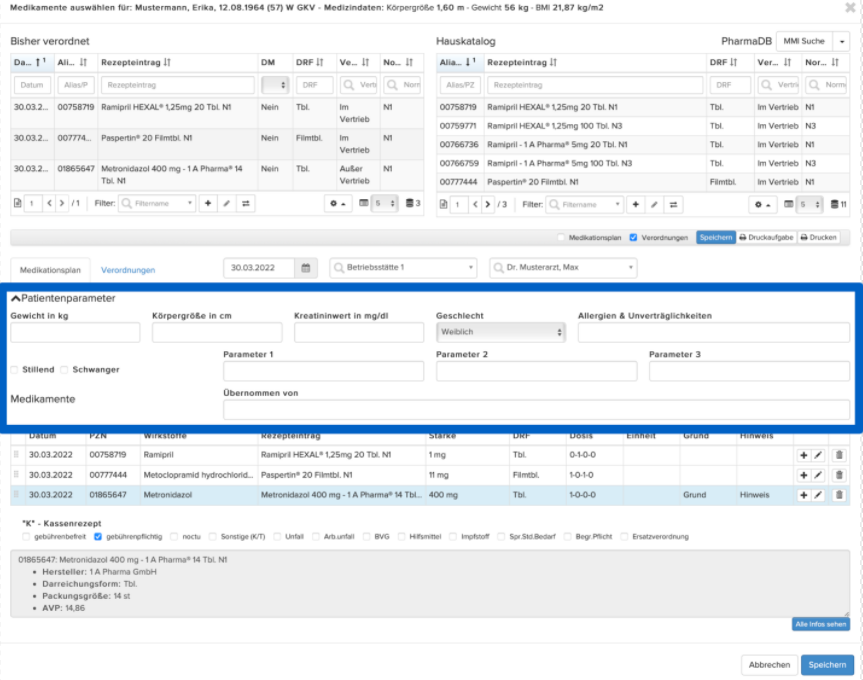The width and height of the screenshot is (863, 680).
Task: Check the Schwanger checkbox
Action: click(x=64, y=370)
